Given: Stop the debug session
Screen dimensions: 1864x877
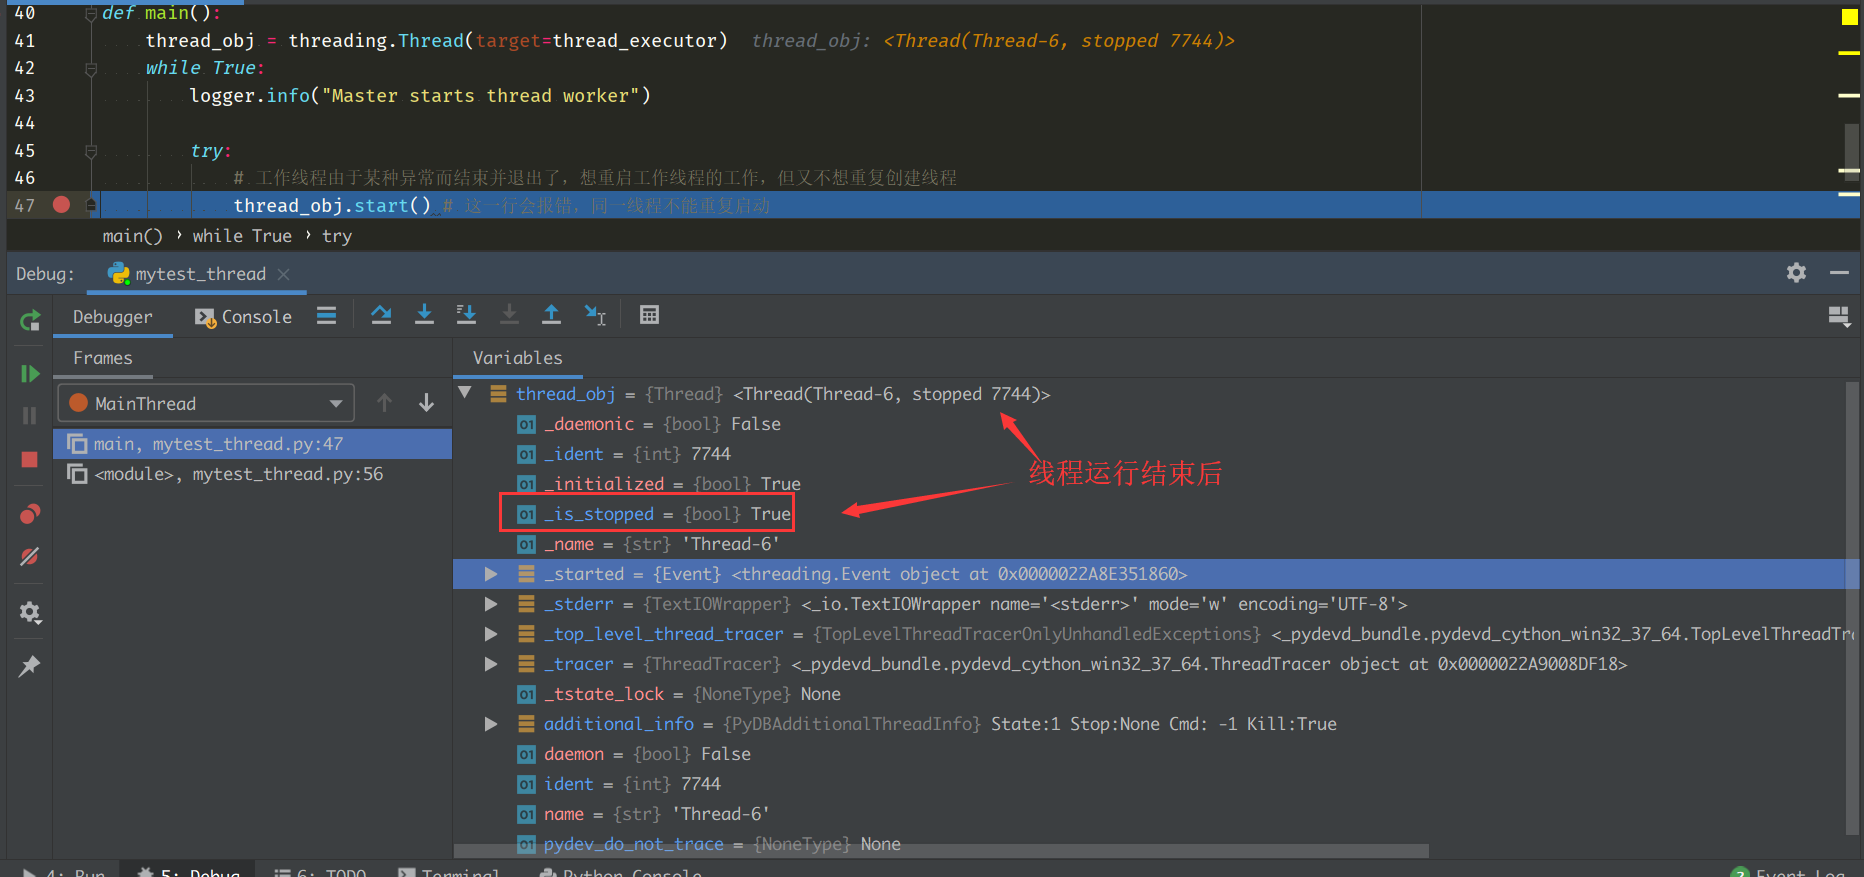Looking at the screenshot, I should (30, 459).
